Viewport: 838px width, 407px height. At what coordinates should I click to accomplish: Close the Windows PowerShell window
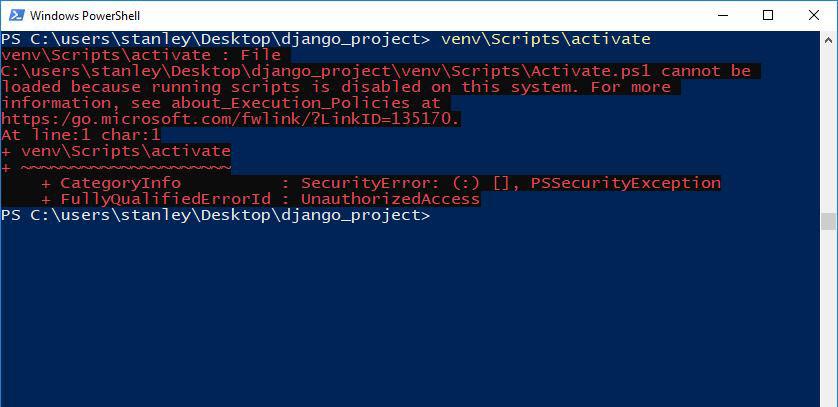[813, 15]
